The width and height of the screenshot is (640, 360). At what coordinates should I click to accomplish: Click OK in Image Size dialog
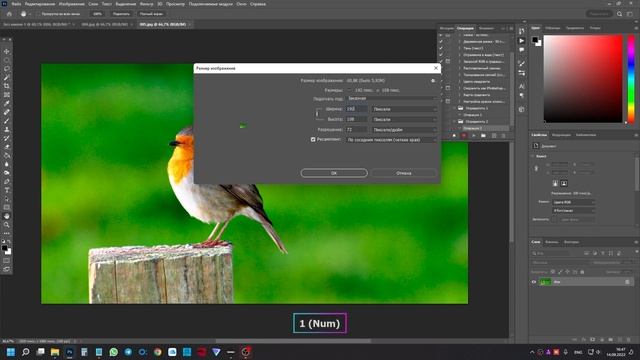tap(334, 173)
